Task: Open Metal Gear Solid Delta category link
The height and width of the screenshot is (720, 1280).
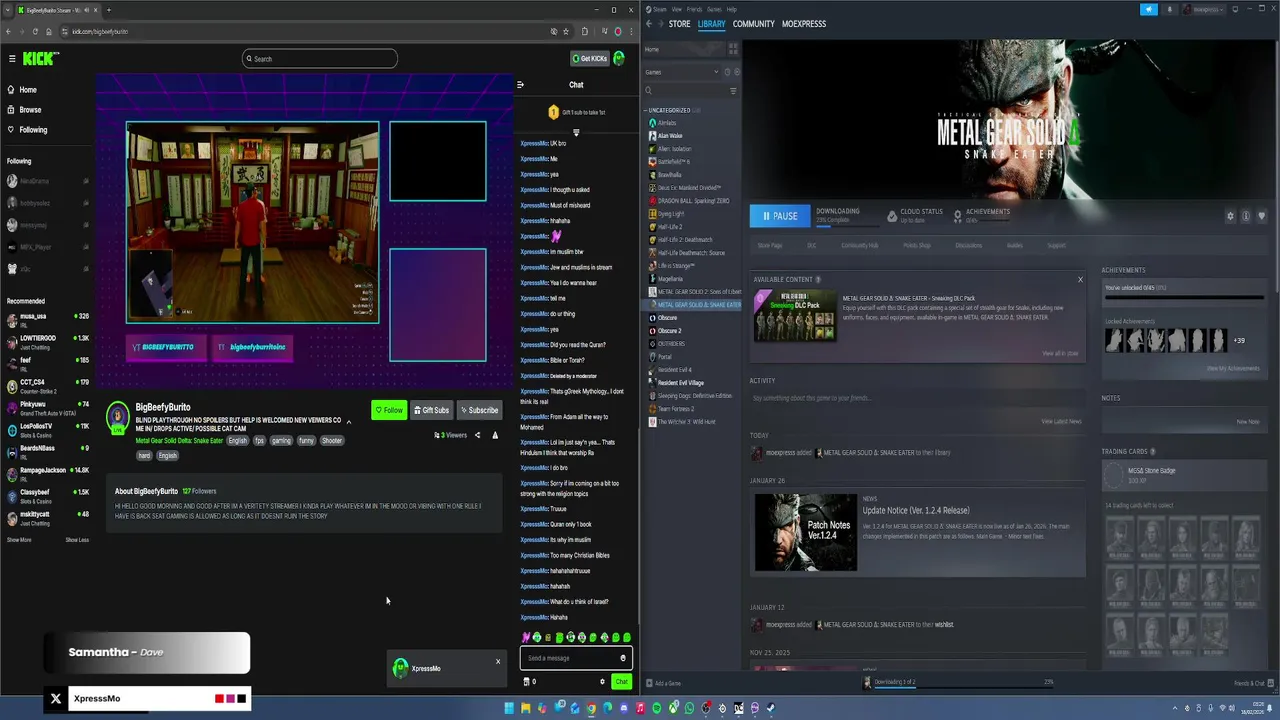Action: coord(179,441)
